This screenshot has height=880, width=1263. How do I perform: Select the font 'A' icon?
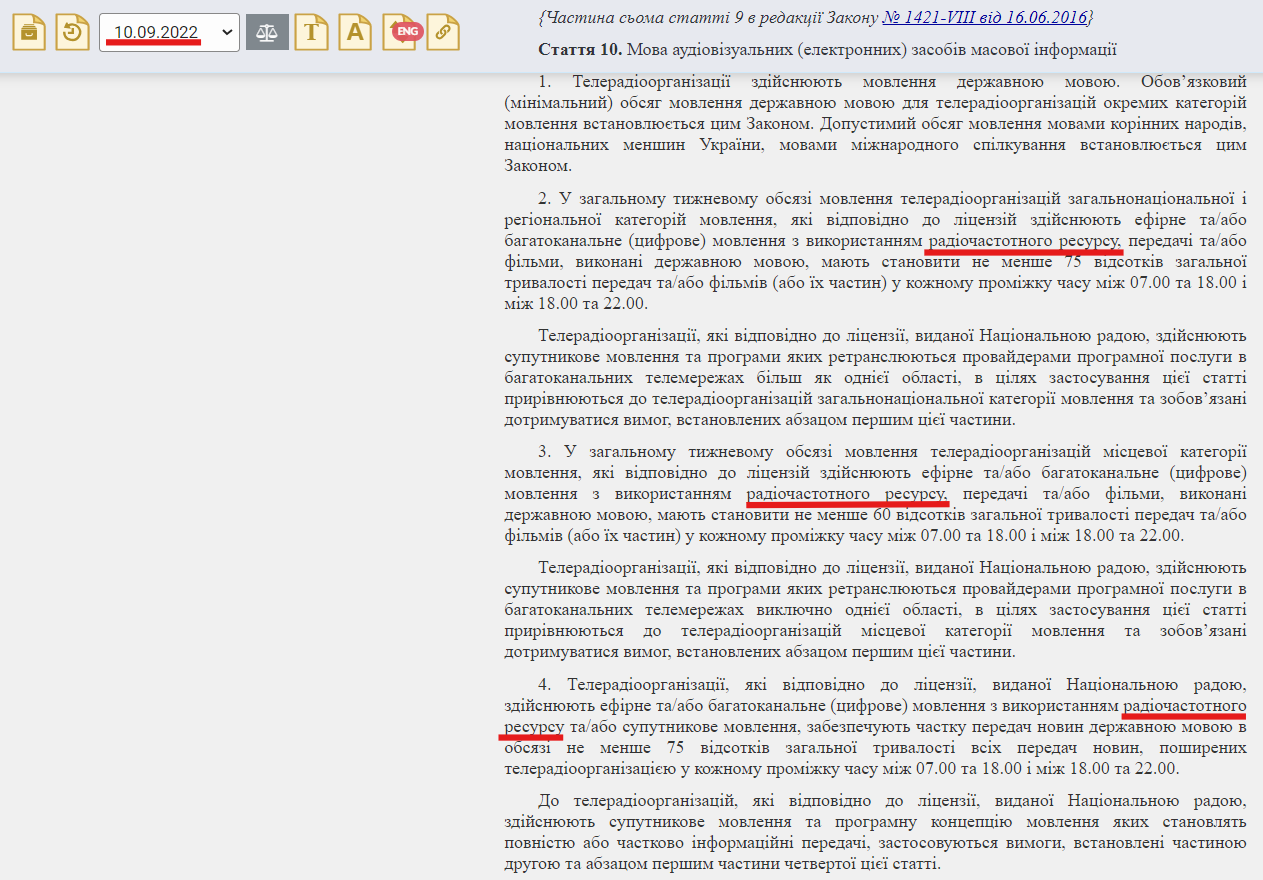[x=356, y=31]
